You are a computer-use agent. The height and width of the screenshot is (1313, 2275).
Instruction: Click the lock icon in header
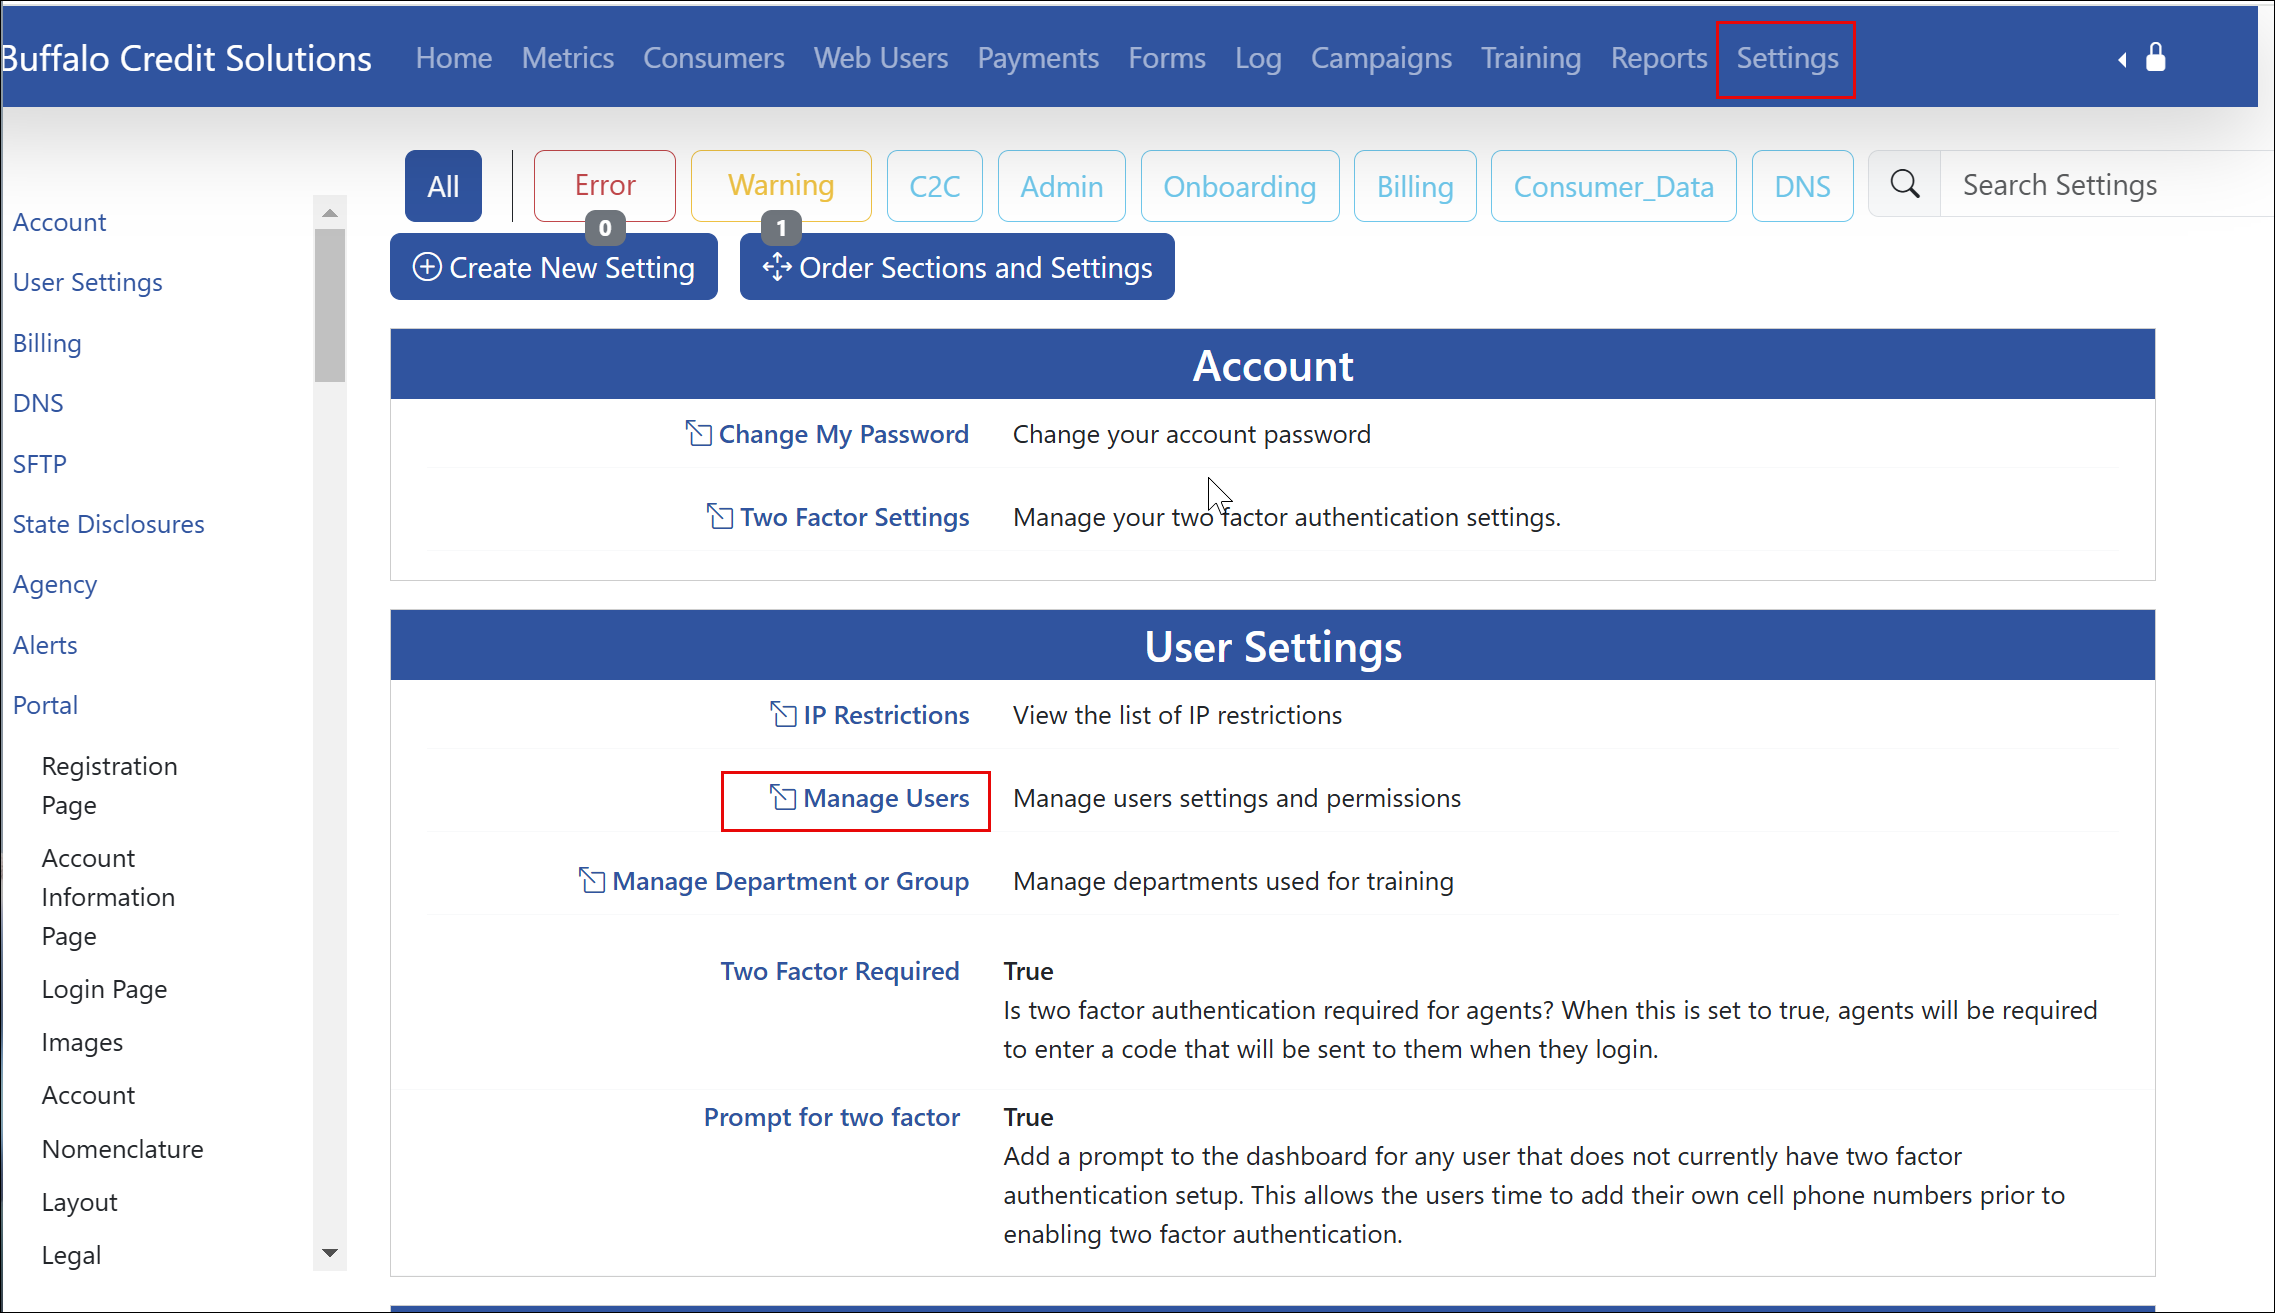pos(2155,57)
